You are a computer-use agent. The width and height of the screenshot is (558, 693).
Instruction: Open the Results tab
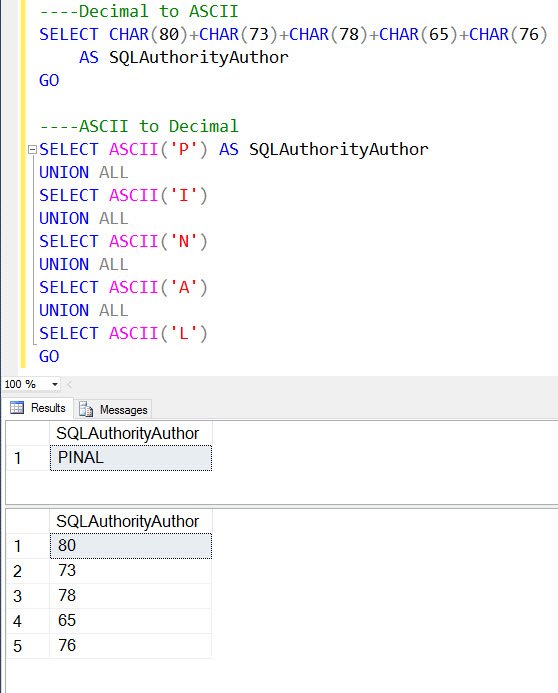[x=38, y=408]
